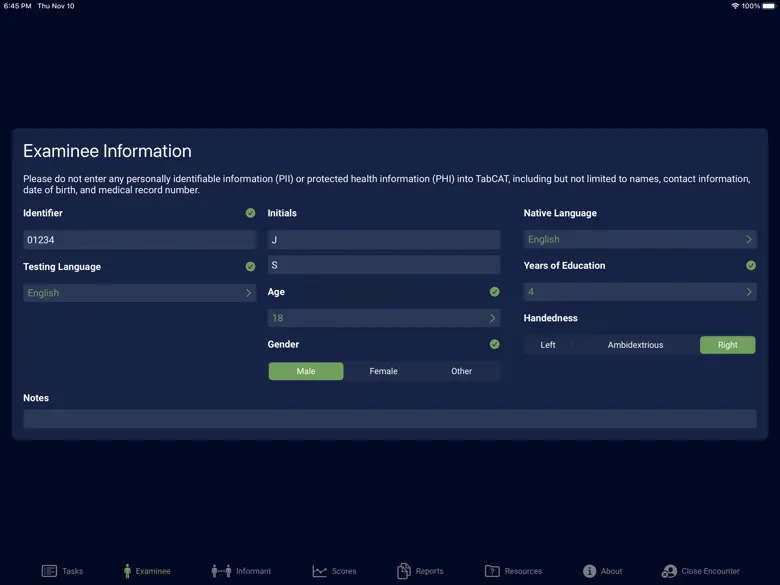Open the Reports documents icon
The image size is (780, 585).
[x=404, y=571]
